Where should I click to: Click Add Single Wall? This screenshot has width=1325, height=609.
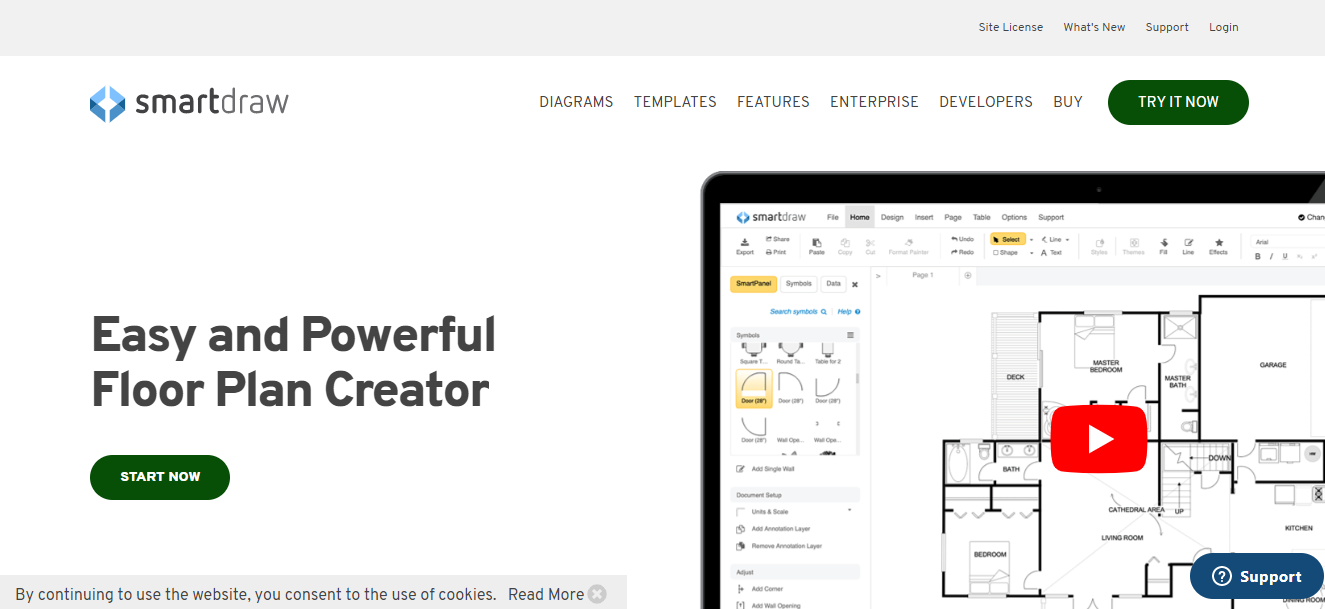click(766, 469)
